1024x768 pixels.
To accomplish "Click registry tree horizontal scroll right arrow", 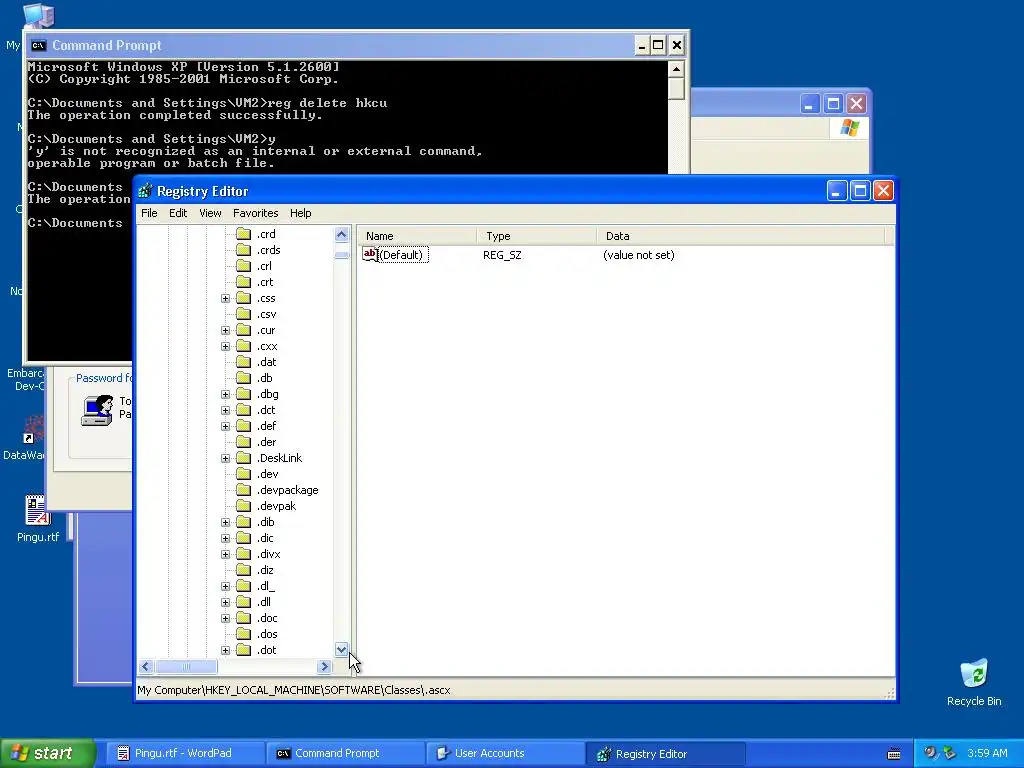I will click(324, 667).
